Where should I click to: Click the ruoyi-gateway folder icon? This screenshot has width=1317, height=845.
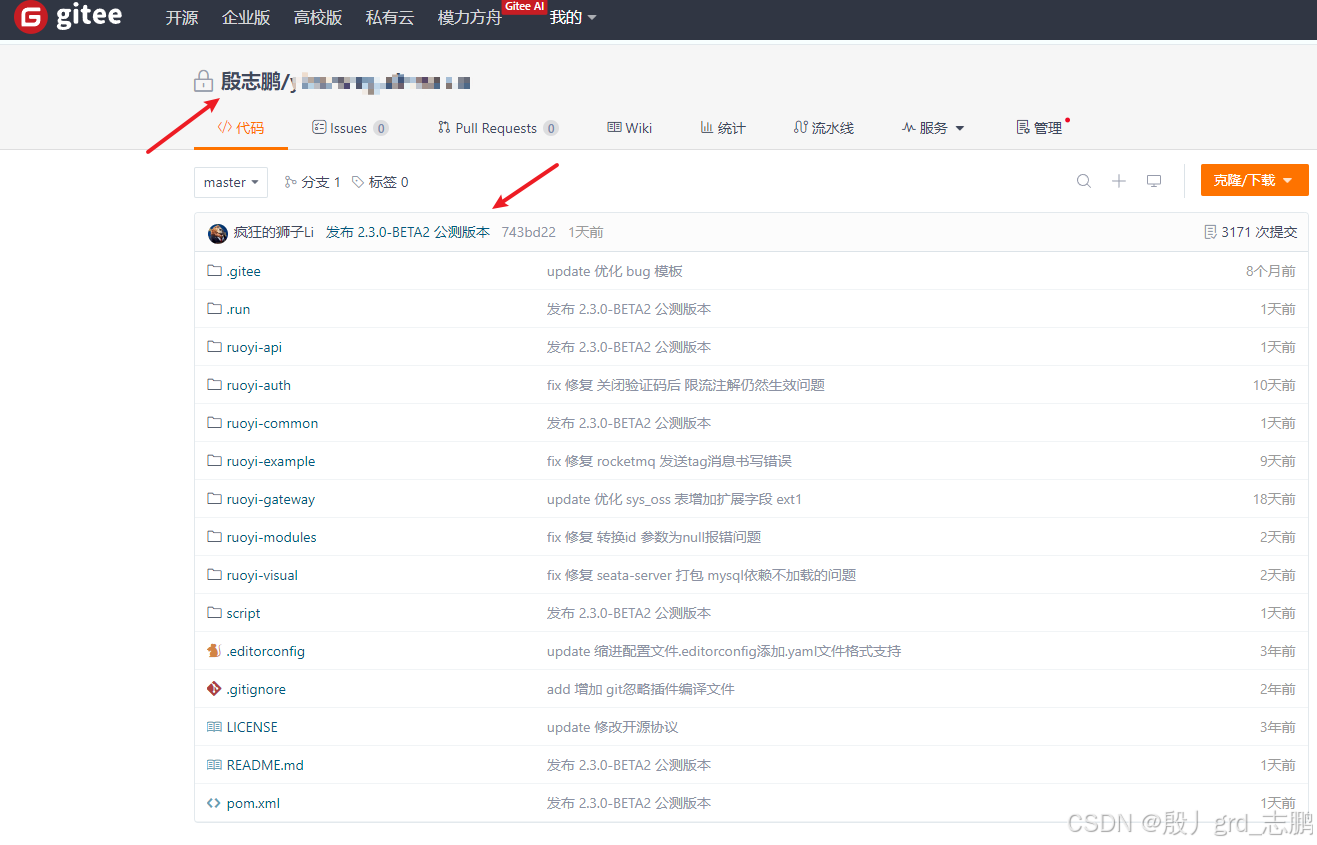(x=214, y=499)
